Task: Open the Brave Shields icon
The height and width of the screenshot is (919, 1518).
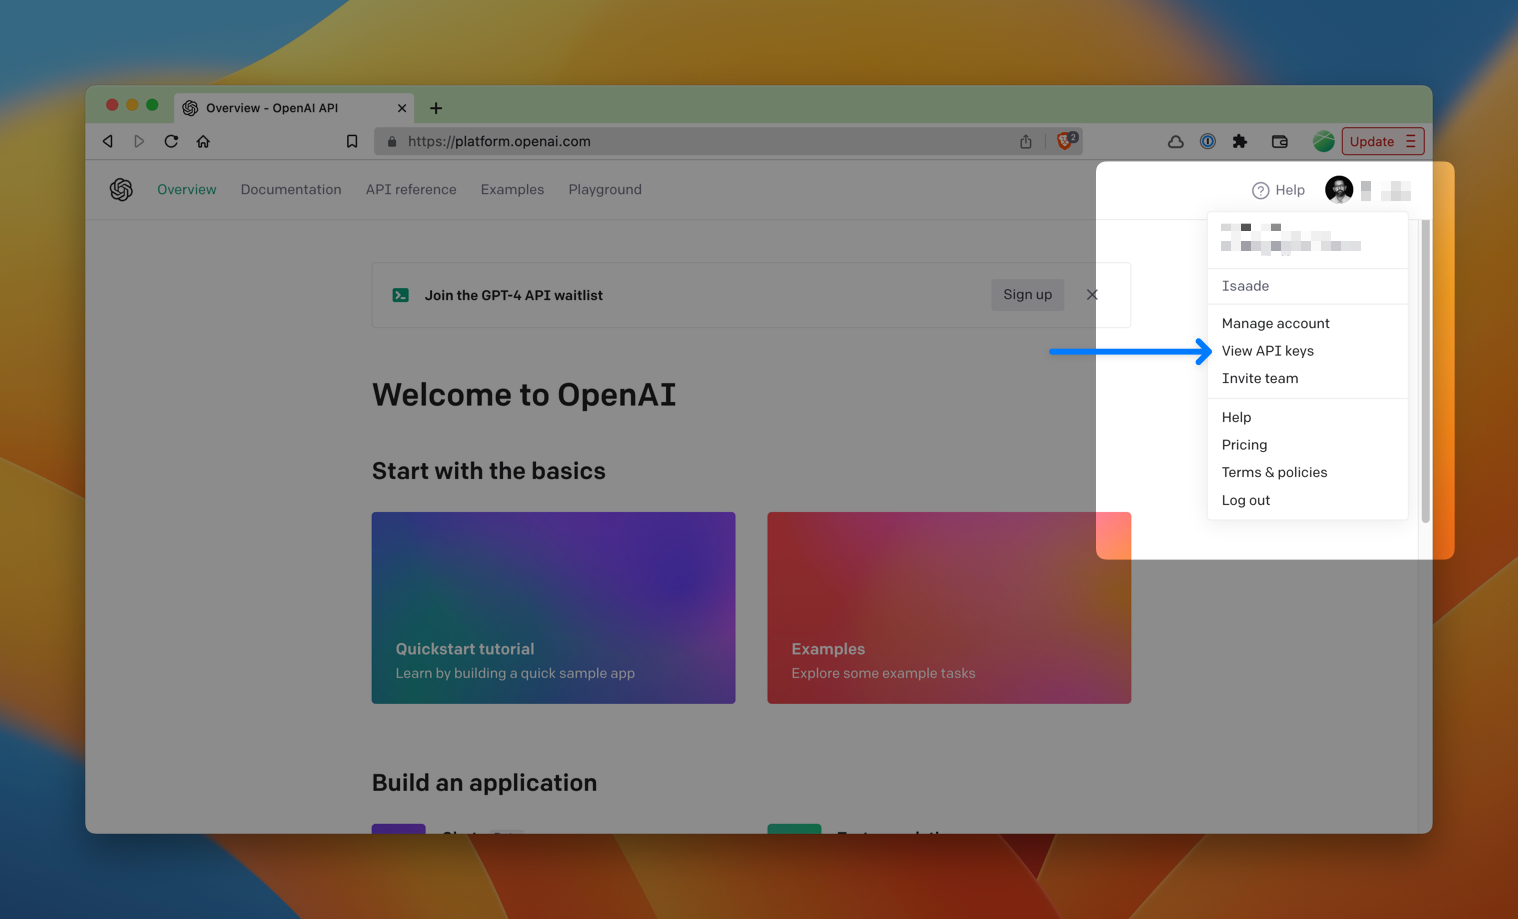Action: pyautogui.click(x=1067, y=140)
